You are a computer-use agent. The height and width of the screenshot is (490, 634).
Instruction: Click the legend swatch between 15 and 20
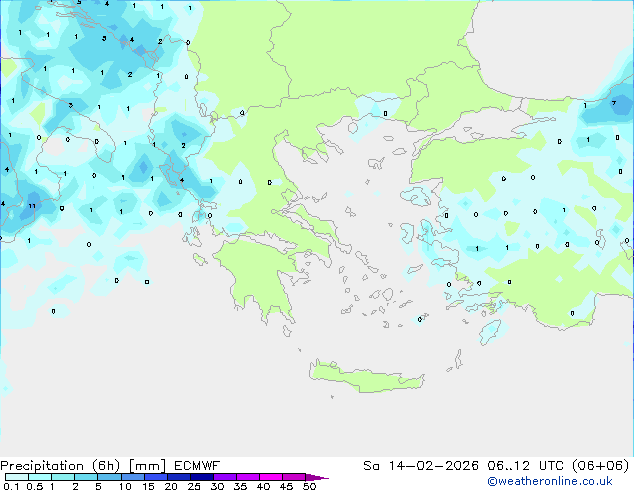coord(155,477)
